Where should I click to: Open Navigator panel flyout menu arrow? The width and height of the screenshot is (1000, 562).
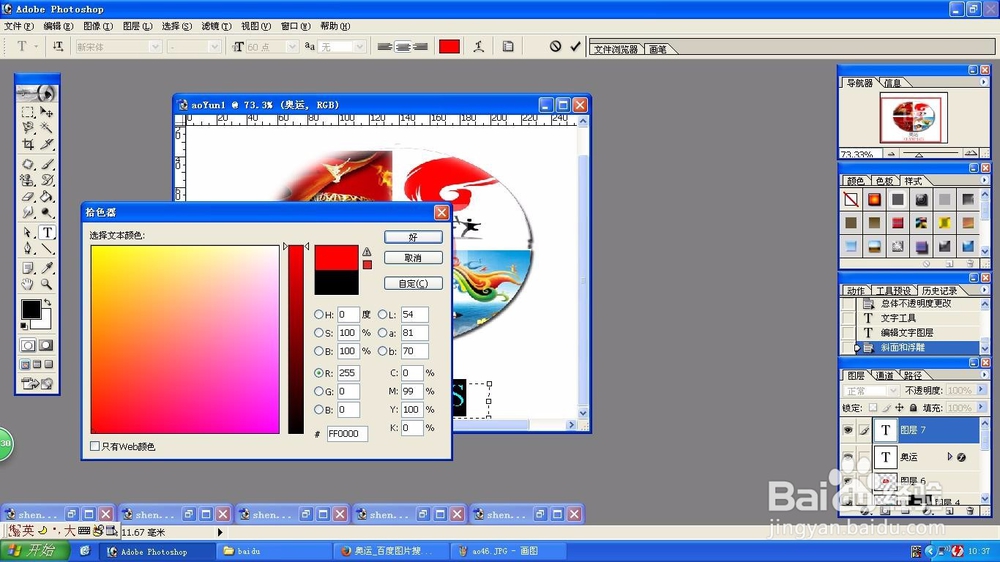point(983,82)
